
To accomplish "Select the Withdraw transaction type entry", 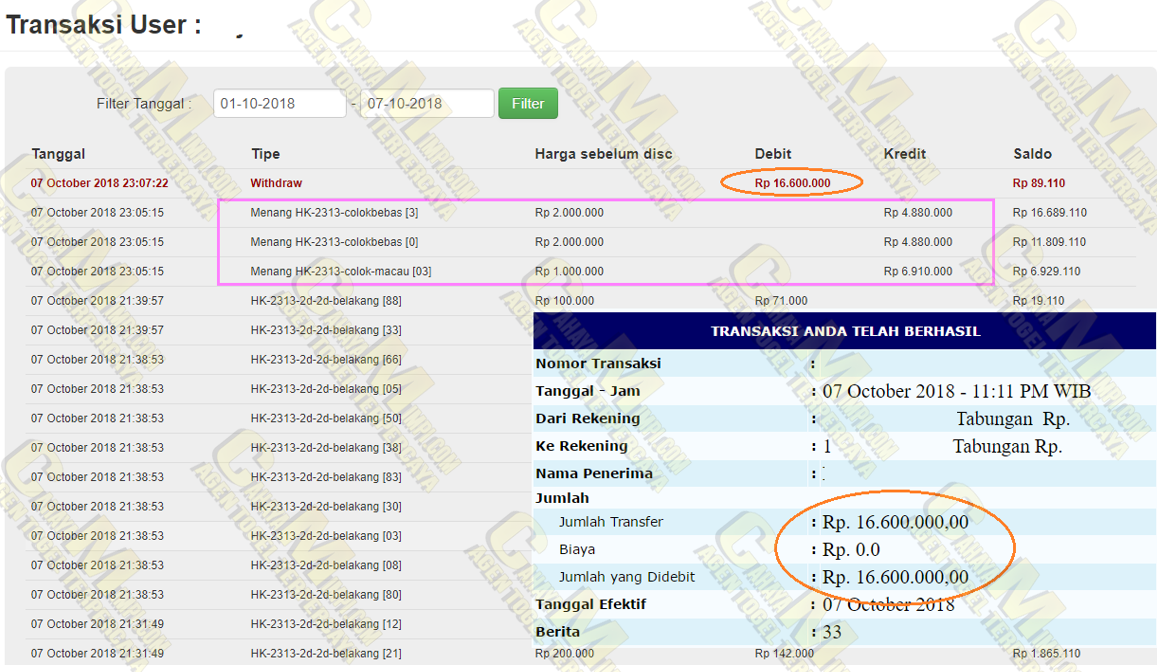I will pyautogui.click(x=276, y=183).
